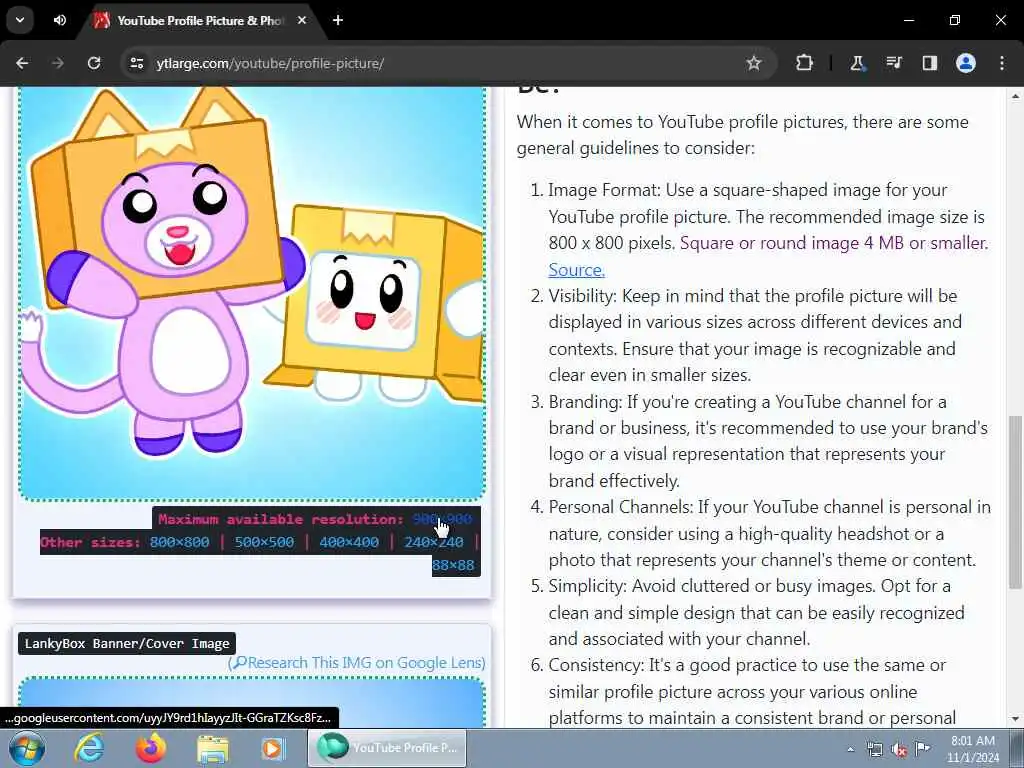
Task: Open the 900×900 maximum resolution link
Action: pyautogui.click(x=442, y=519)
